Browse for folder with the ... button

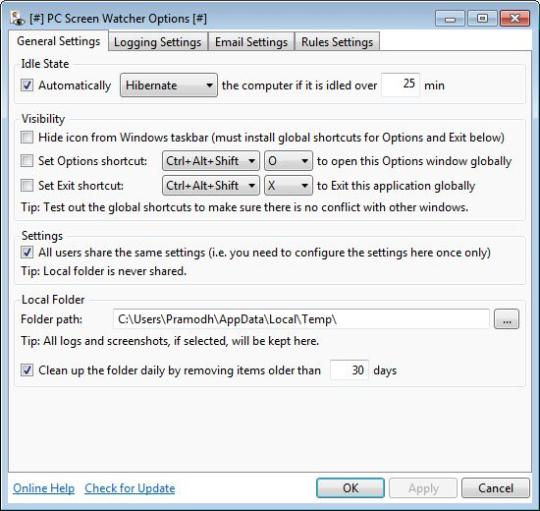506,319
